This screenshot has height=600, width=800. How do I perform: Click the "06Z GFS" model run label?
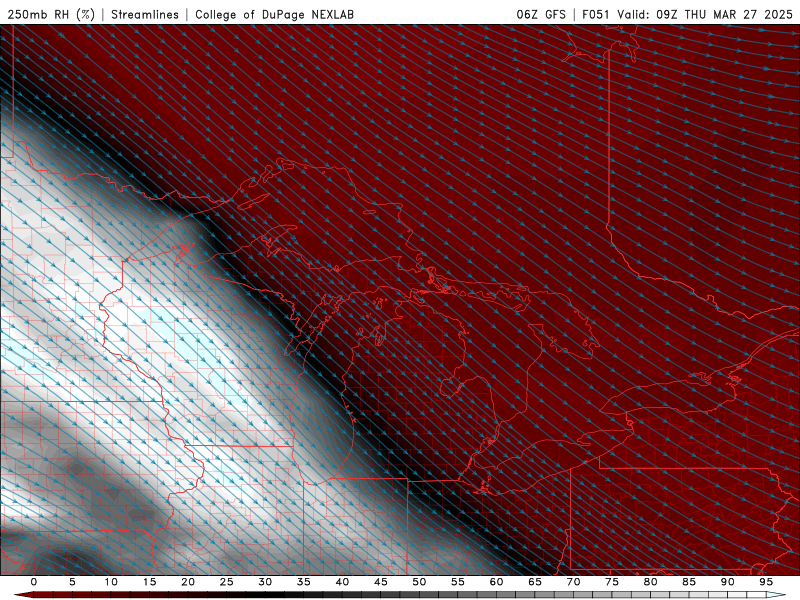point(541,14)
